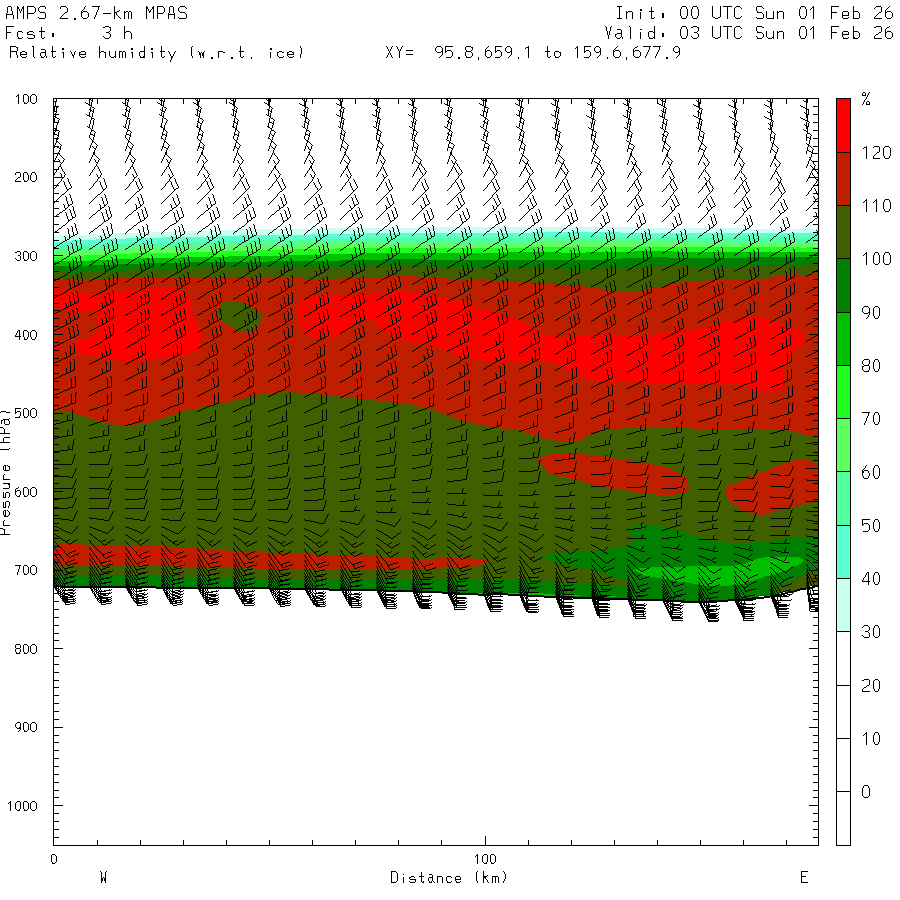Click the green colorbar swatch between 80 and 90
Screen dimensions: 900x900
pos(843,339)
